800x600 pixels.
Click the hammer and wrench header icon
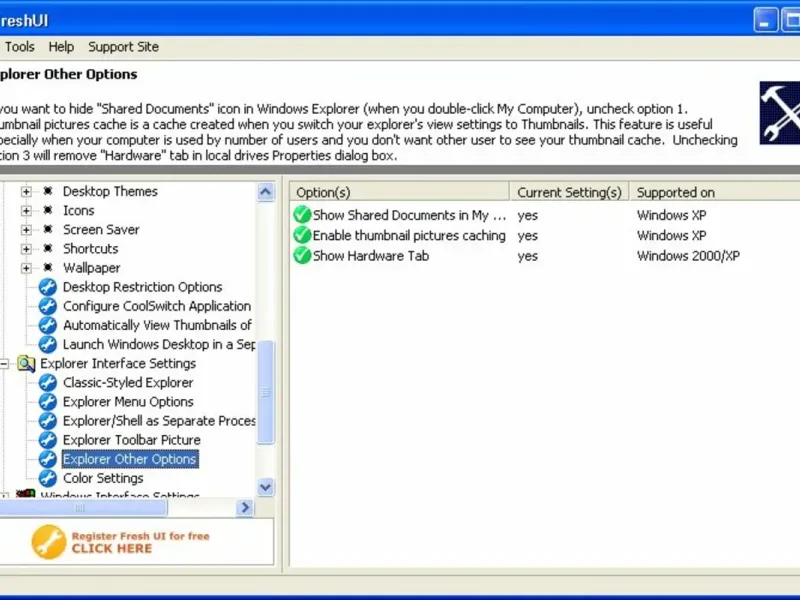point(780,113)
